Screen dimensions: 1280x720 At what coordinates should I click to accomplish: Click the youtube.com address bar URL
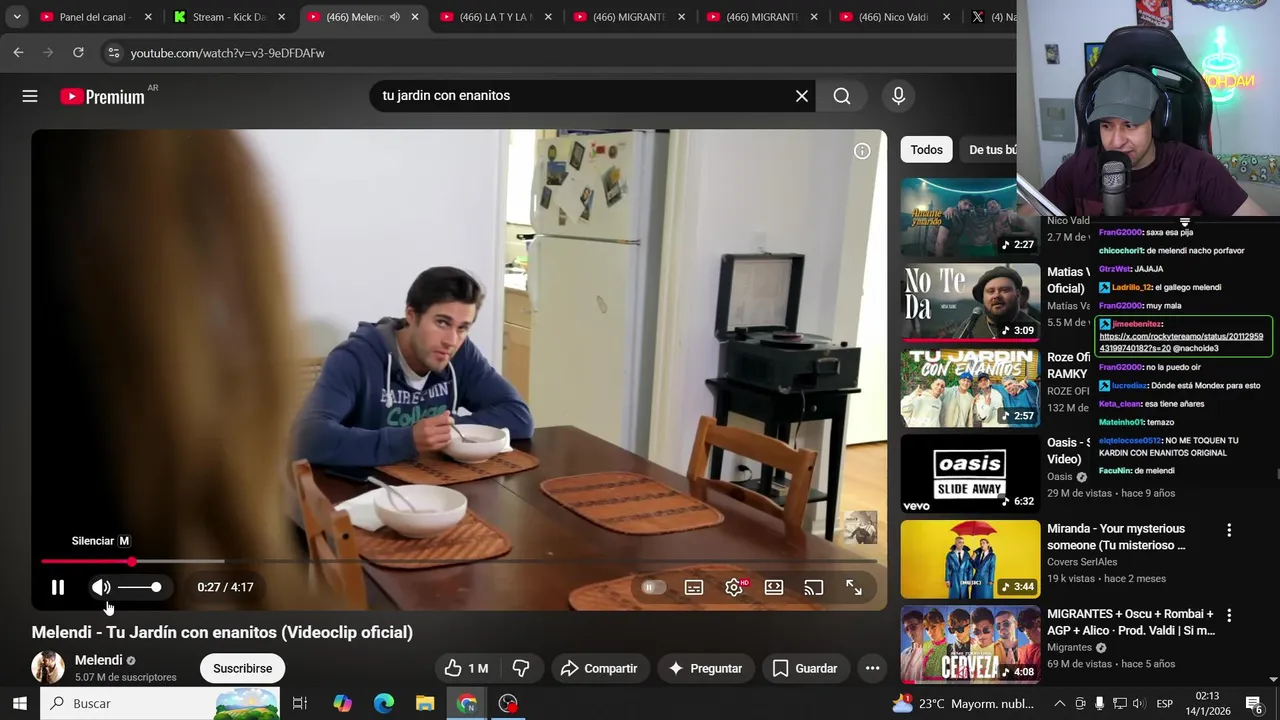coord(227,53)
